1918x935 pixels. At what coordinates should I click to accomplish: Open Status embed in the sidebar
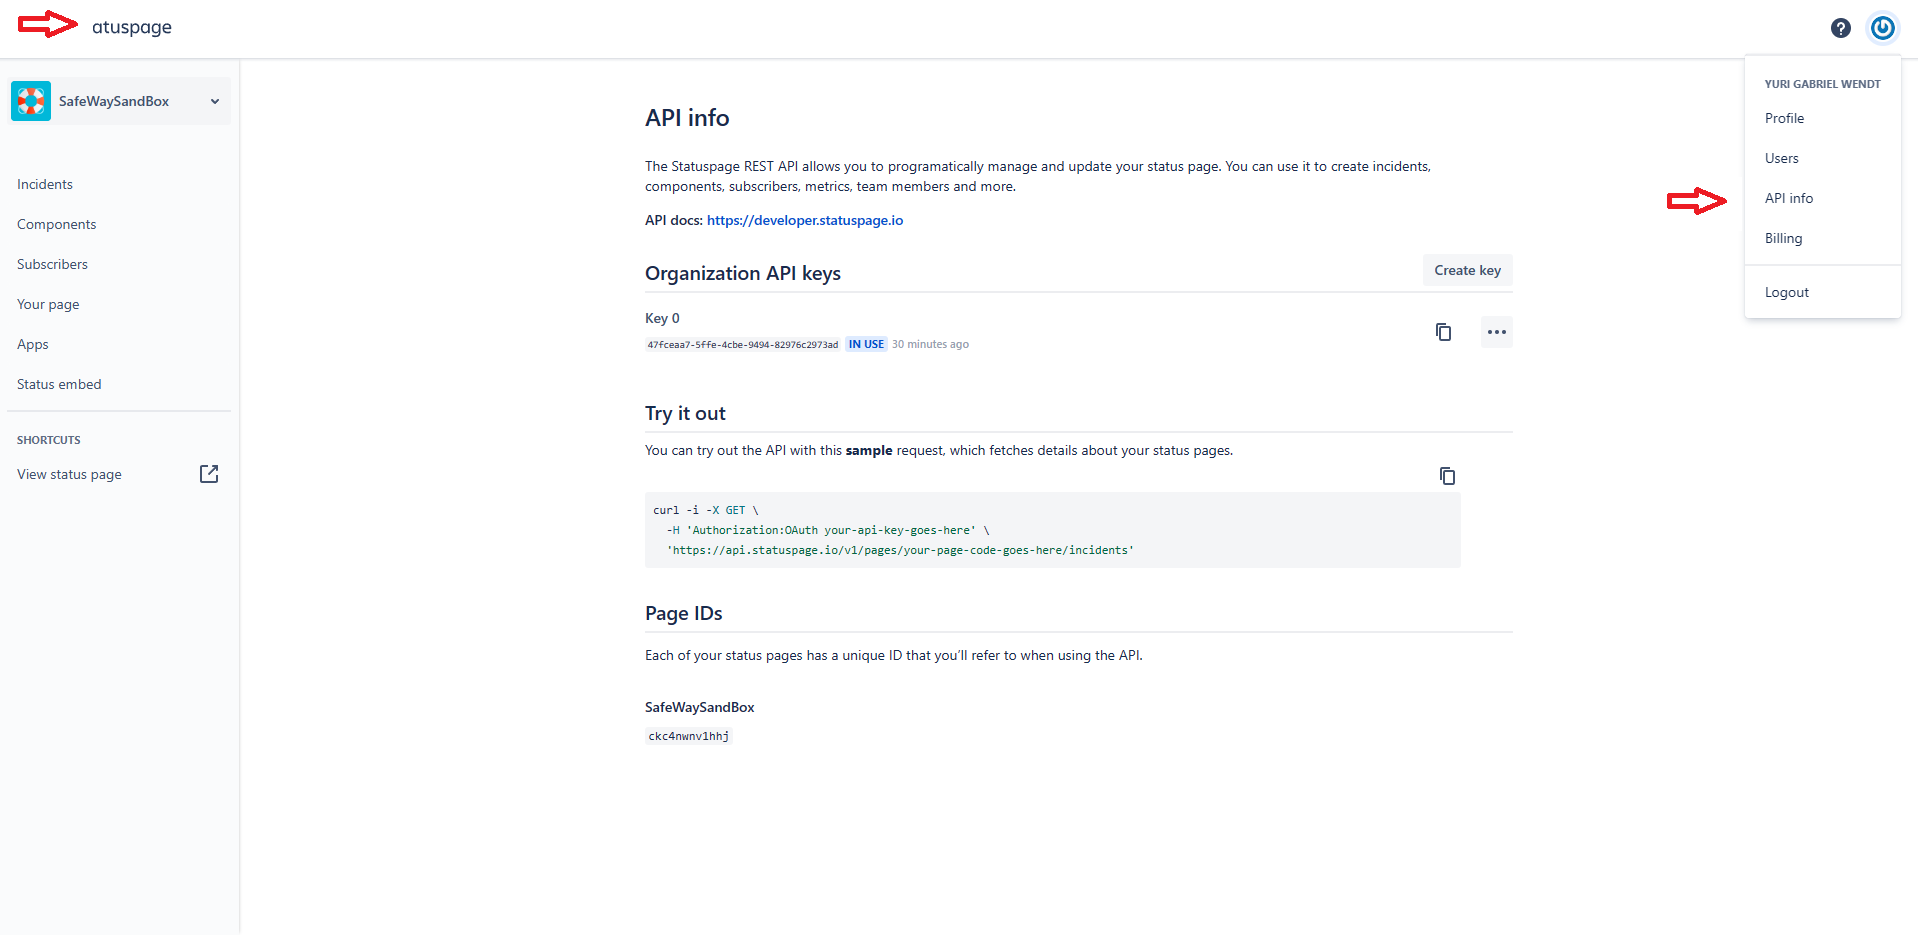(x=59, y=384)
